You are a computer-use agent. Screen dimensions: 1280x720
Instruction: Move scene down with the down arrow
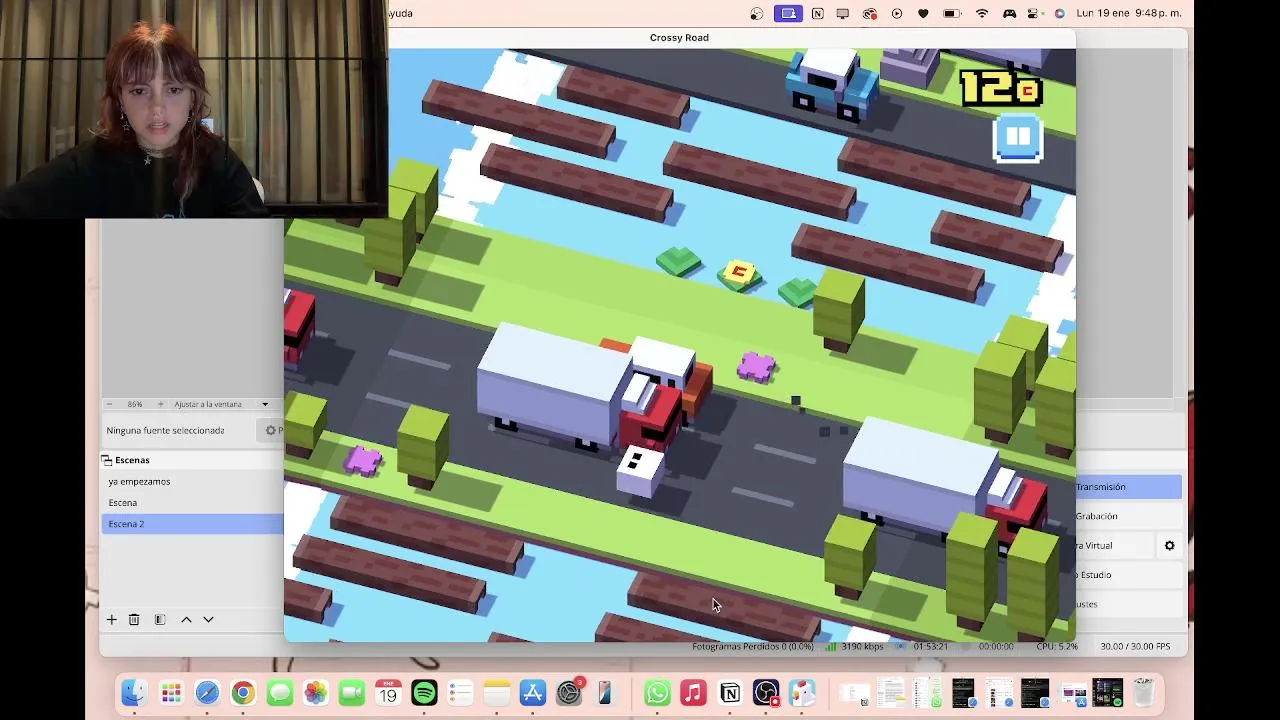tap(208, 620)
